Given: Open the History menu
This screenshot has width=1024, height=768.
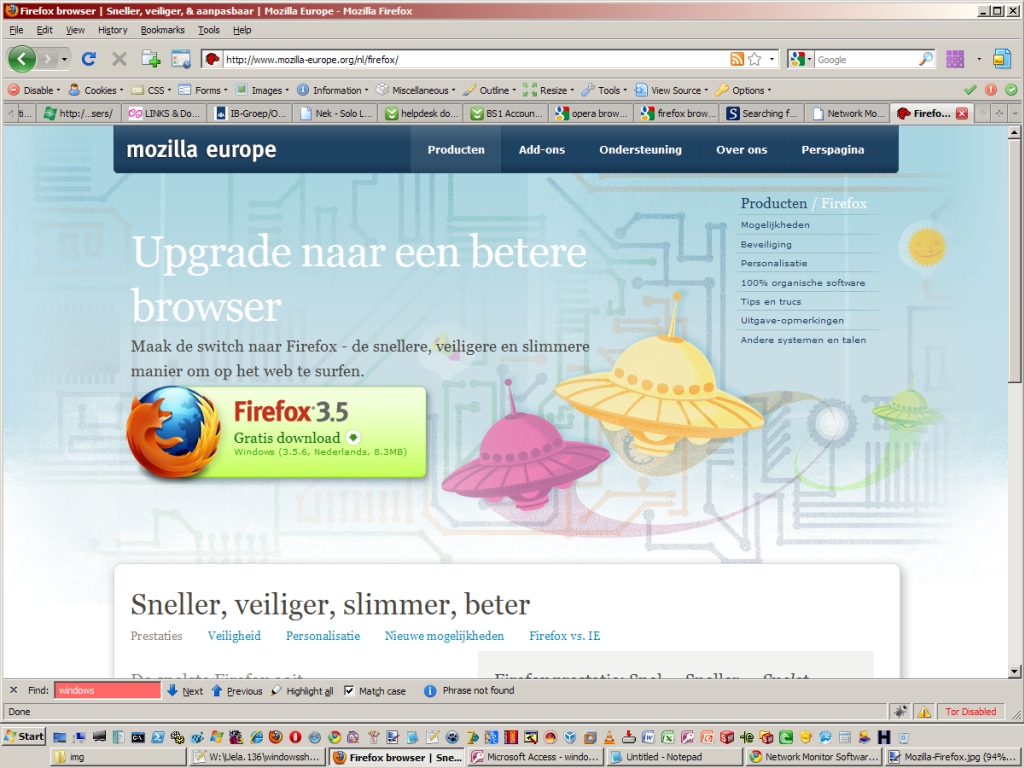Looking at the screenshot, I should (x=112, y=30).
